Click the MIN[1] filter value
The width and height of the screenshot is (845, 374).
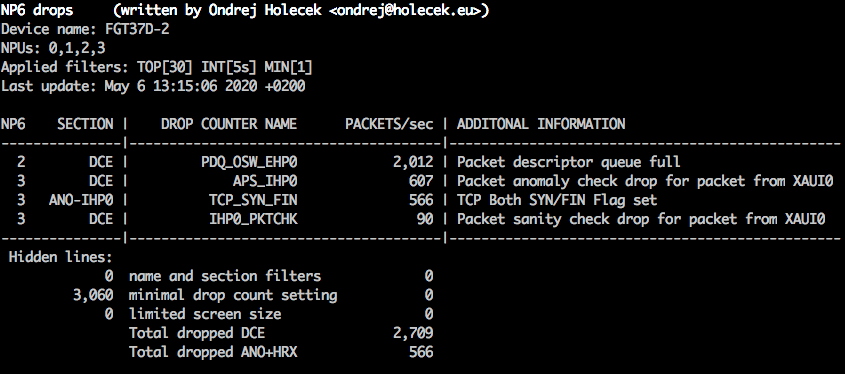tap(288, 67)
